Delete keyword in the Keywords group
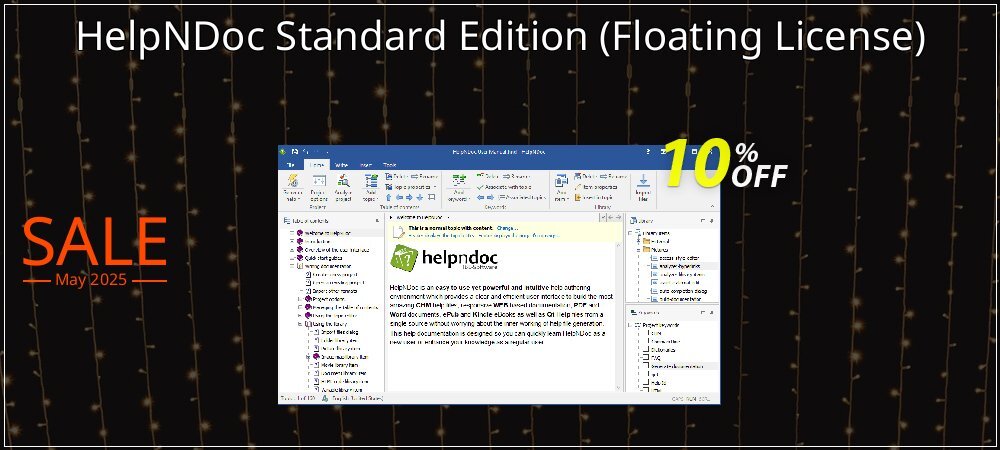This screenshot has height=450, width=1000. [x=487, y=177]
